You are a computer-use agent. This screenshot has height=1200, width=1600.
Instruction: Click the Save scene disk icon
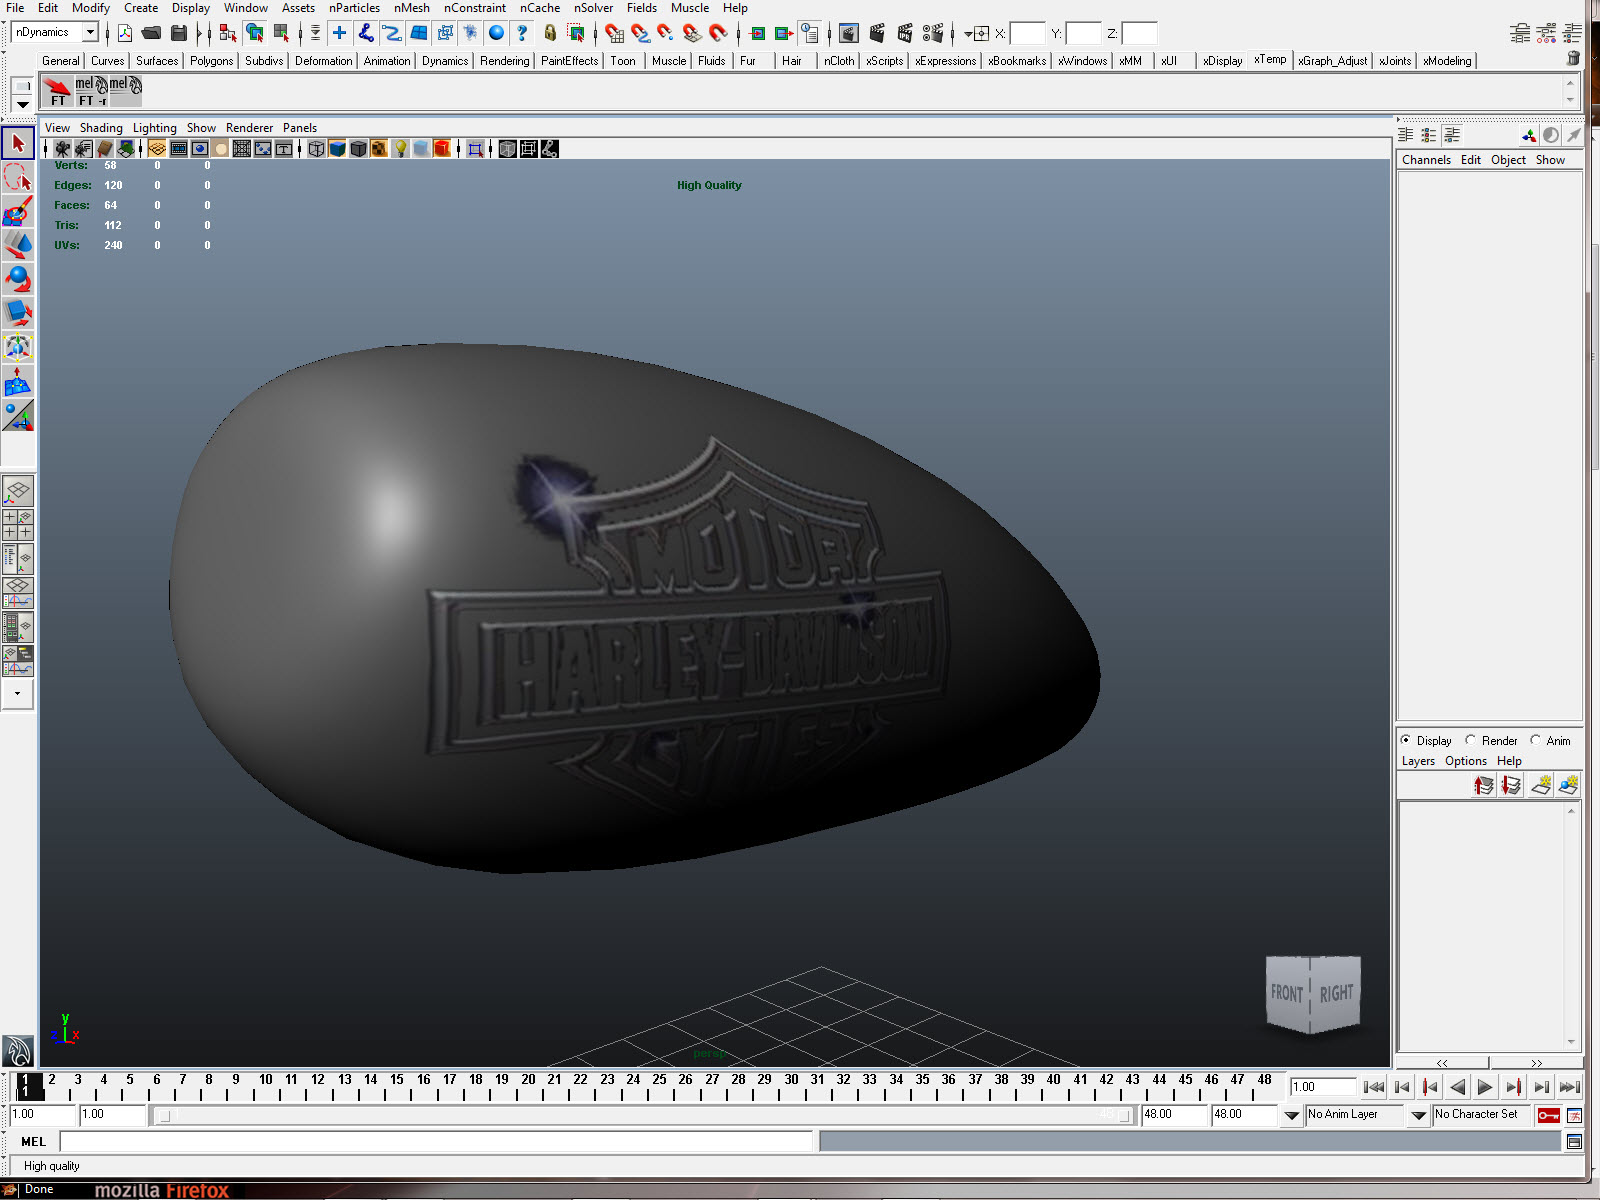pos(179,33)
